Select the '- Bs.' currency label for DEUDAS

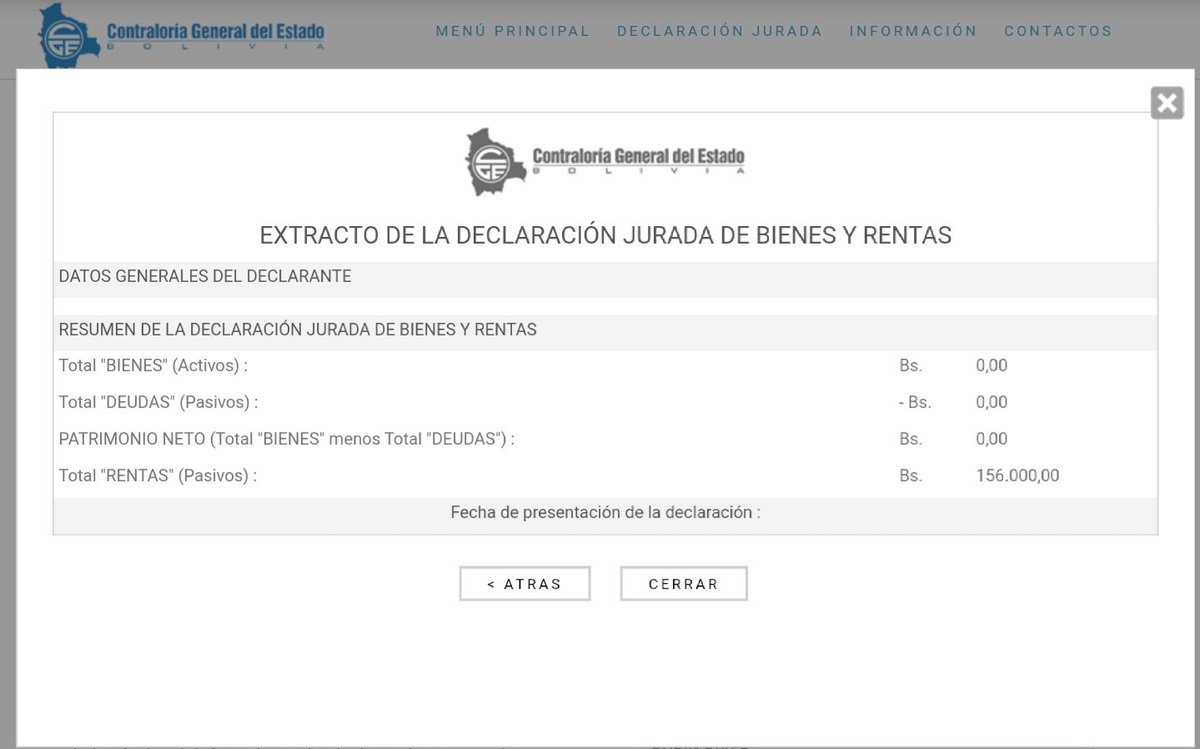(913, 402)
